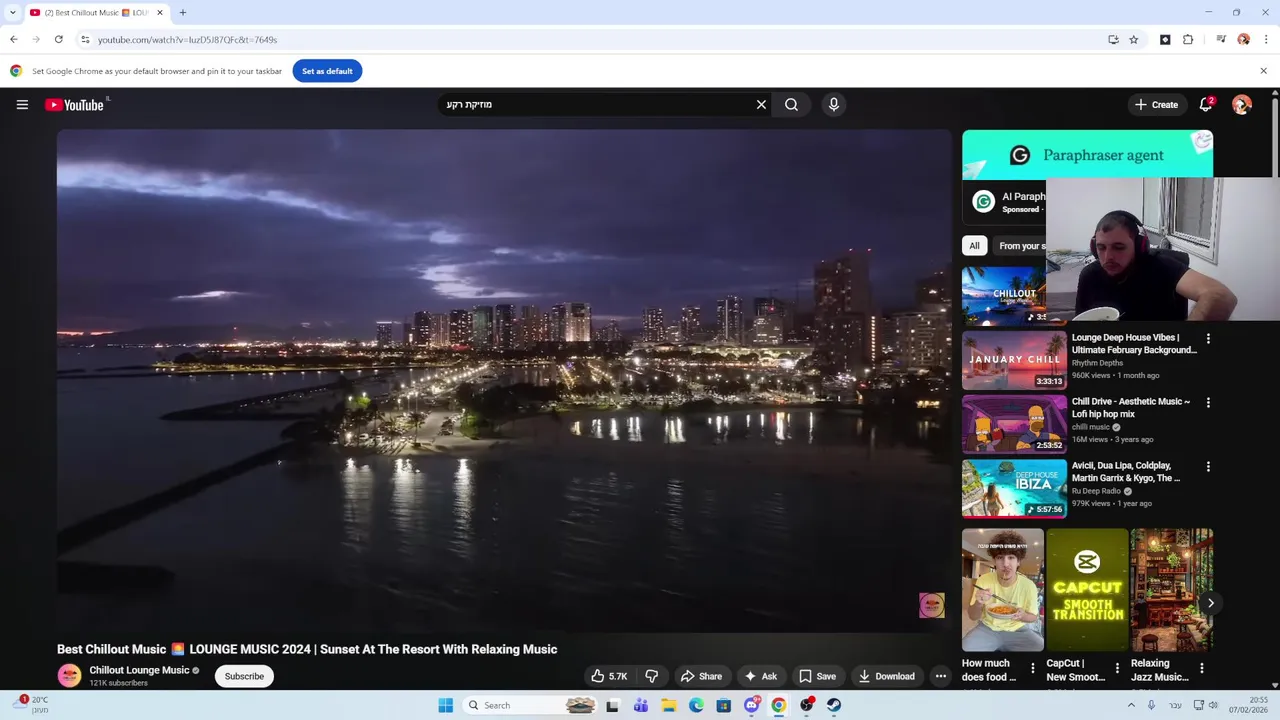1280x720 pixels.
Task: Click the Share button
Action: 701,676
